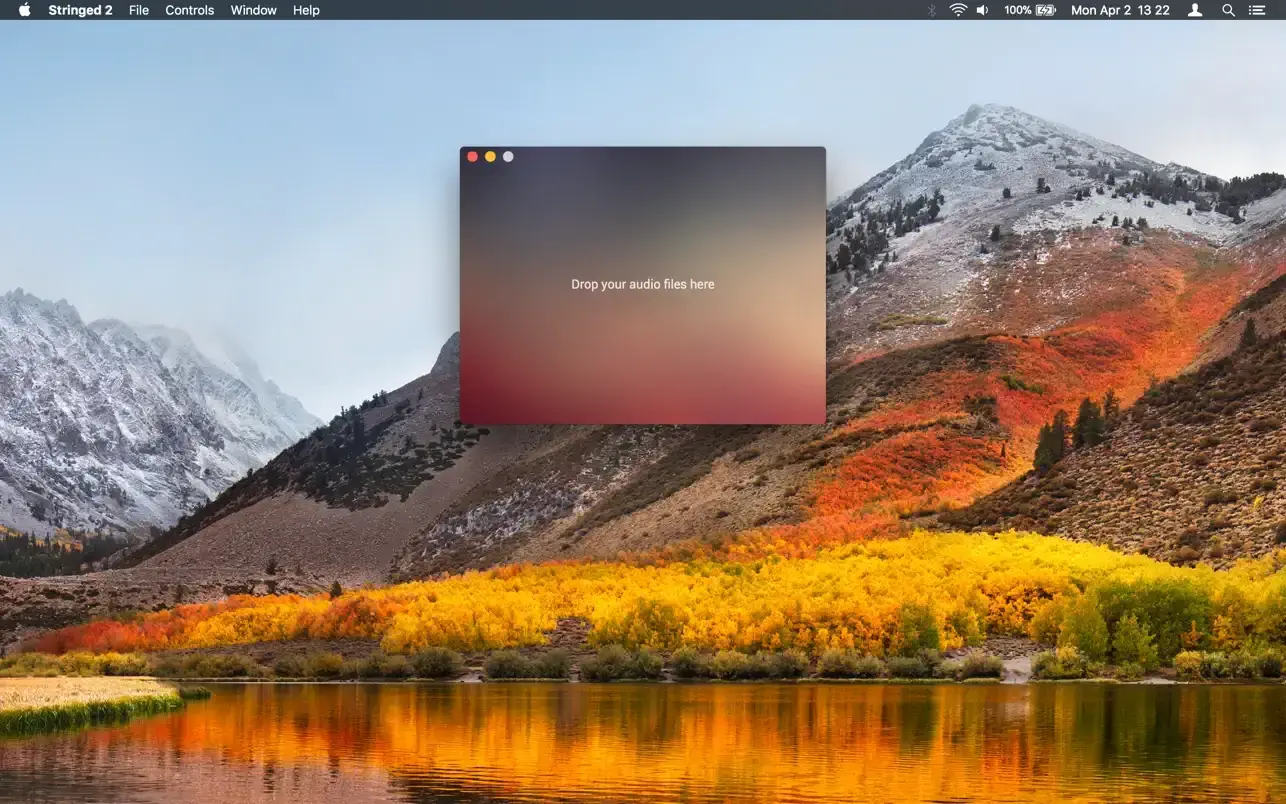The height and width of the screenshot is (804, 1286).
Task: Click the volume speaker icon
Action: pos(982,10)
